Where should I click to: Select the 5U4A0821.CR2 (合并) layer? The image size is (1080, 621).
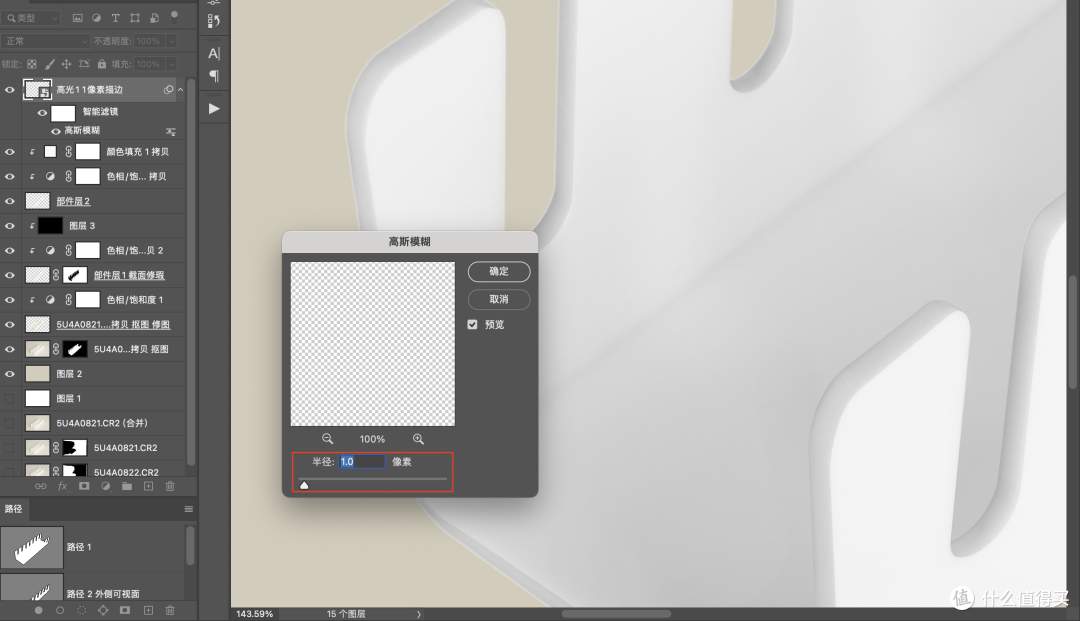pyautogui.click(x=102, y=423)
